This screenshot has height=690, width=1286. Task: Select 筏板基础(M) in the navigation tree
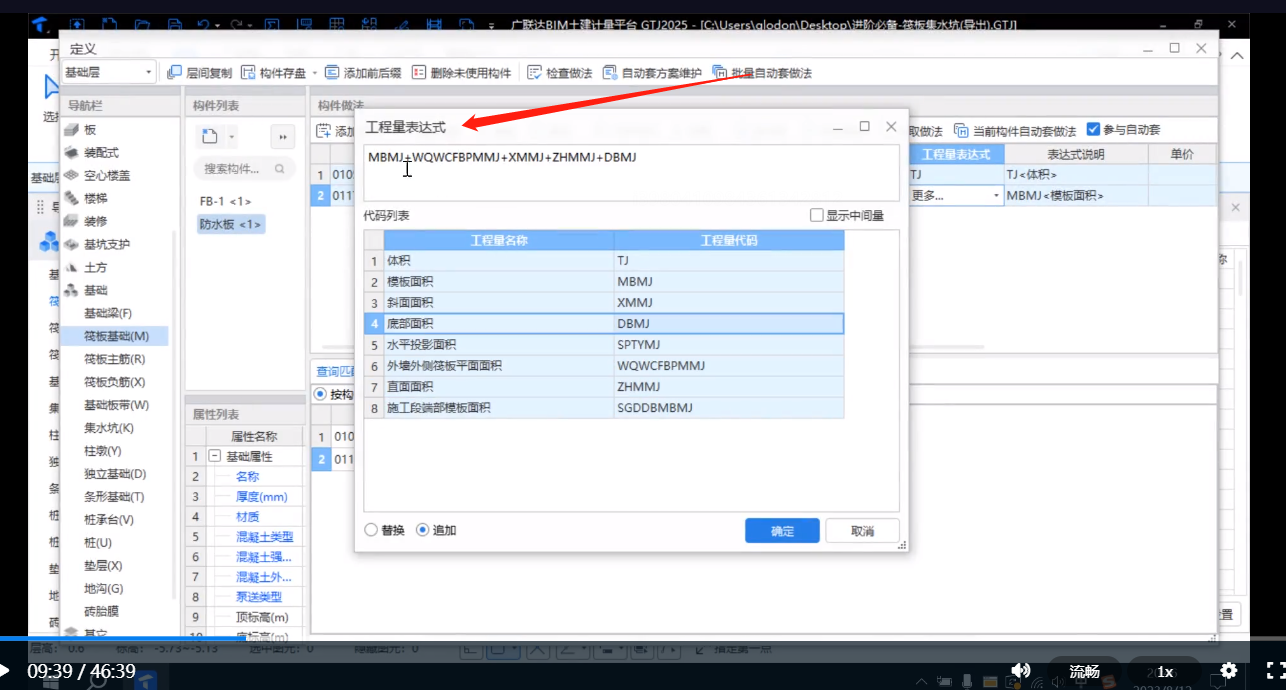pyautogui.click(x=116, y=336)
